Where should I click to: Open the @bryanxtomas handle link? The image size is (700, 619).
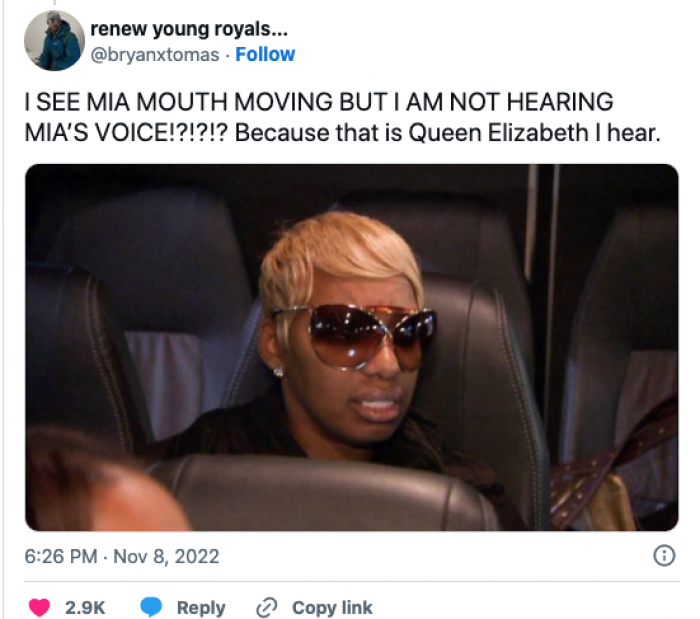click(x=155, y=55)
